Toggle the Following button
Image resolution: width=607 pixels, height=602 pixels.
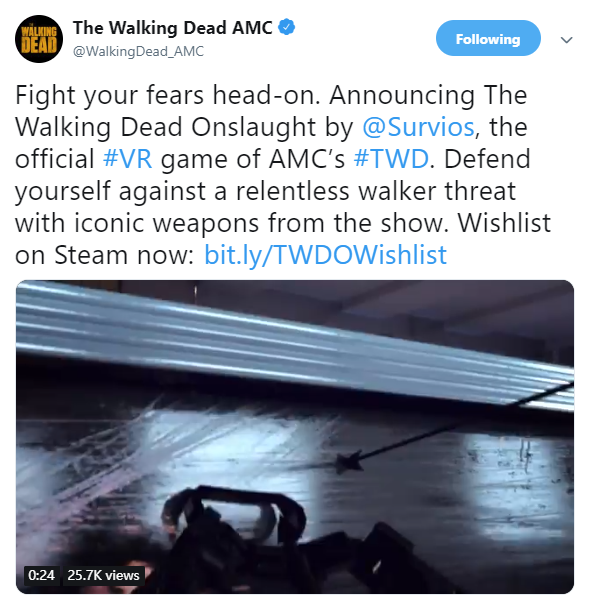pyautogui.click(x=488, y=38)
